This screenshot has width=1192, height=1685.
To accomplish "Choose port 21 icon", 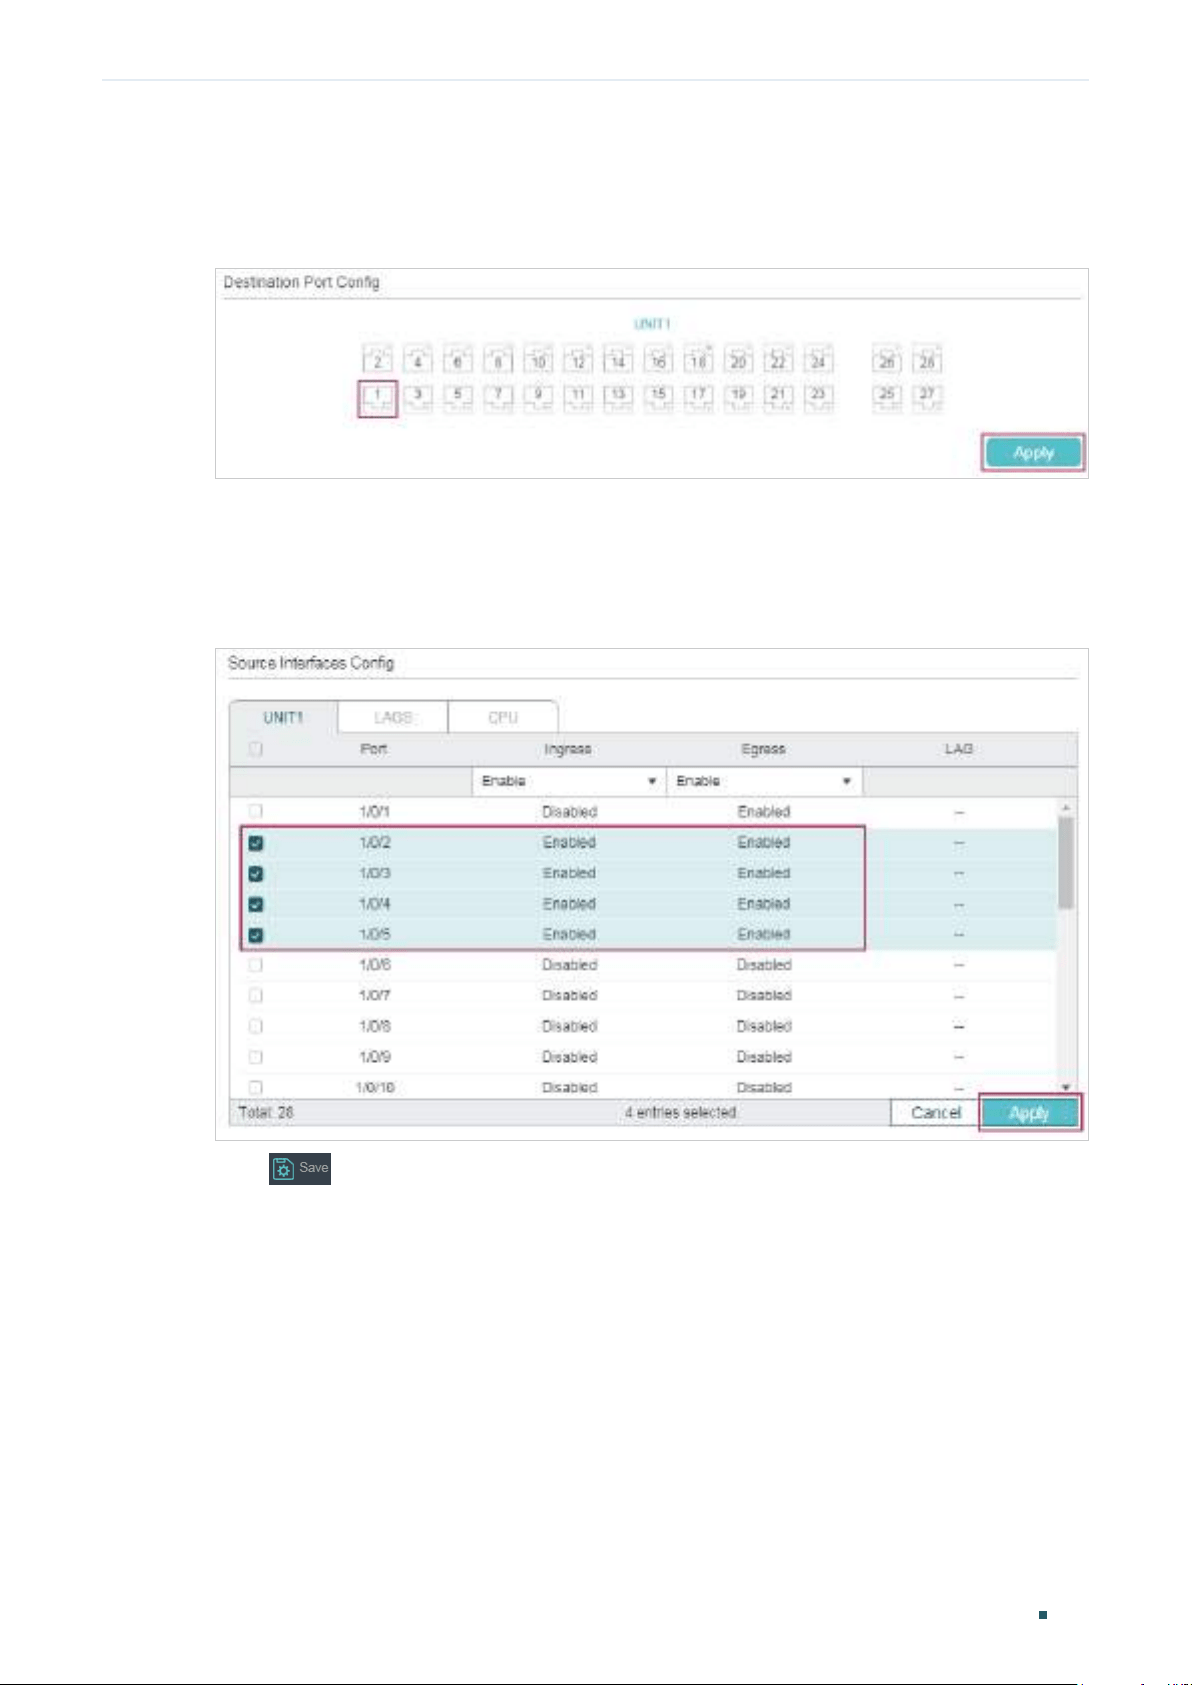I will [778, 397].
